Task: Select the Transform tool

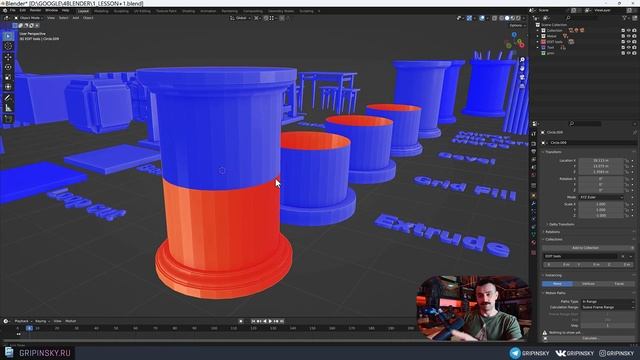Action: tap(8, 87)
